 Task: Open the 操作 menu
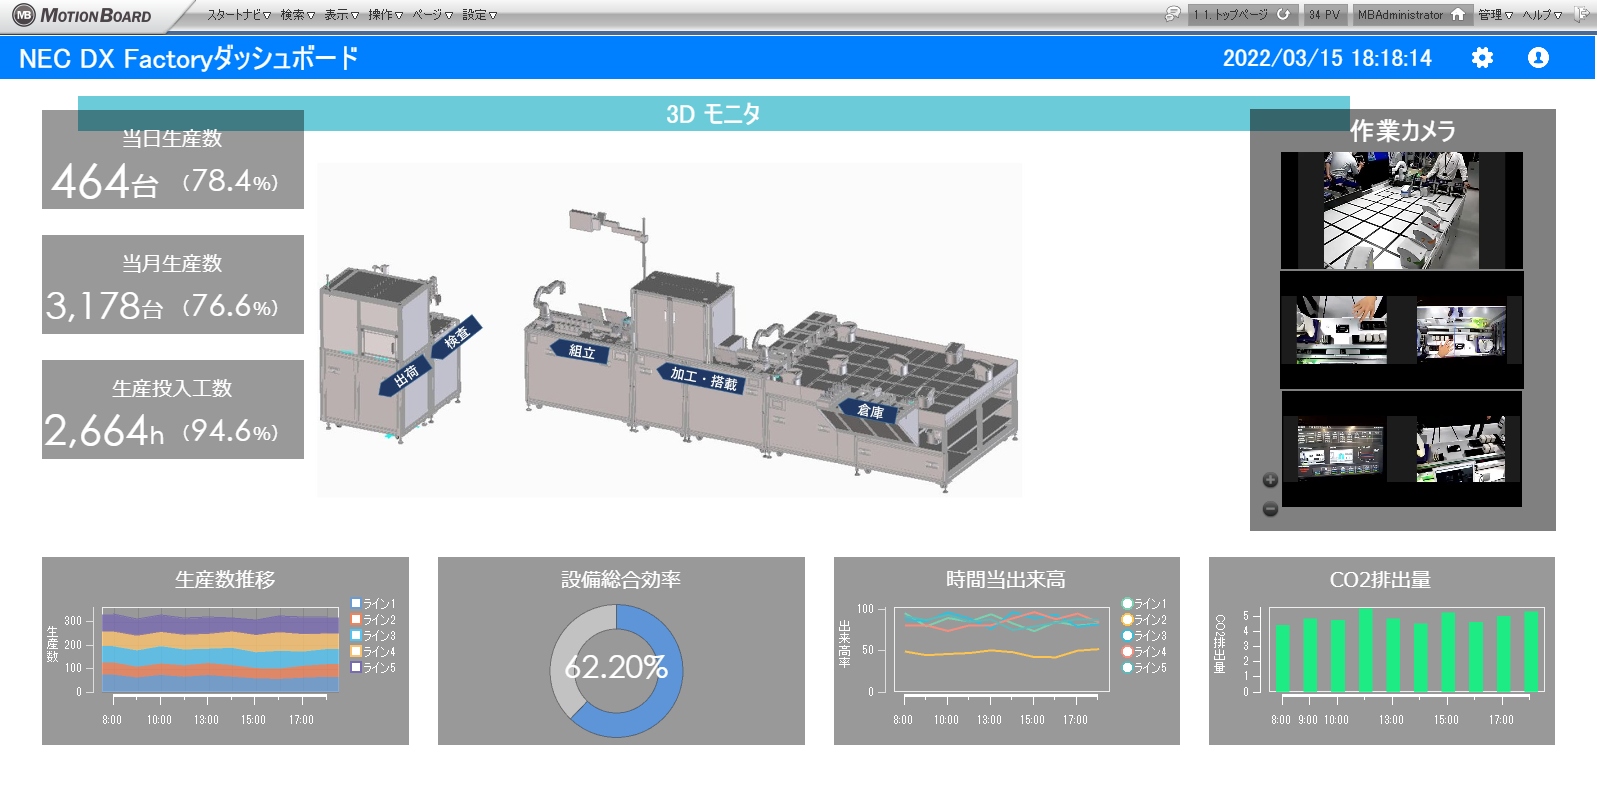385,15
